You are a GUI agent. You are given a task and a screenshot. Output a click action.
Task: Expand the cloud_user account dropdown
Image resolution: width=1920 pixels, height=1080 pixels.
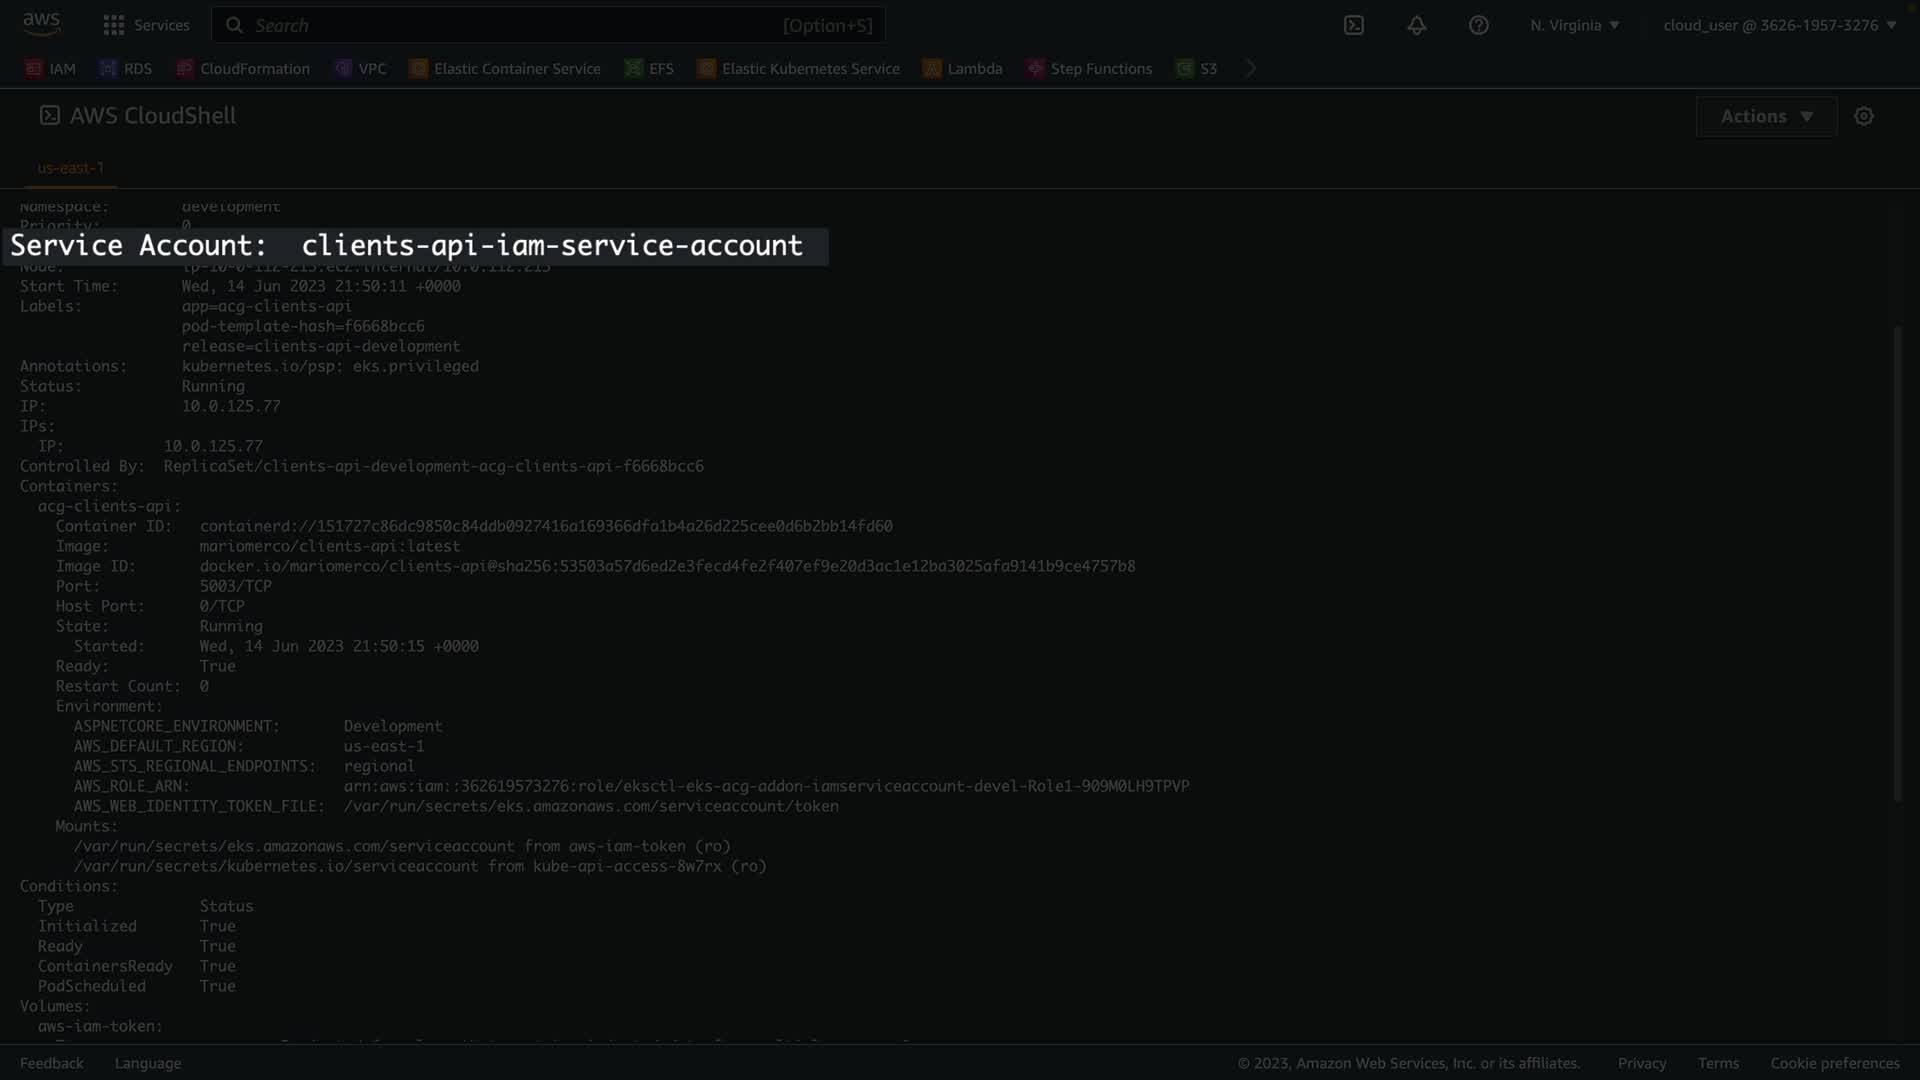click(1779, 25)
